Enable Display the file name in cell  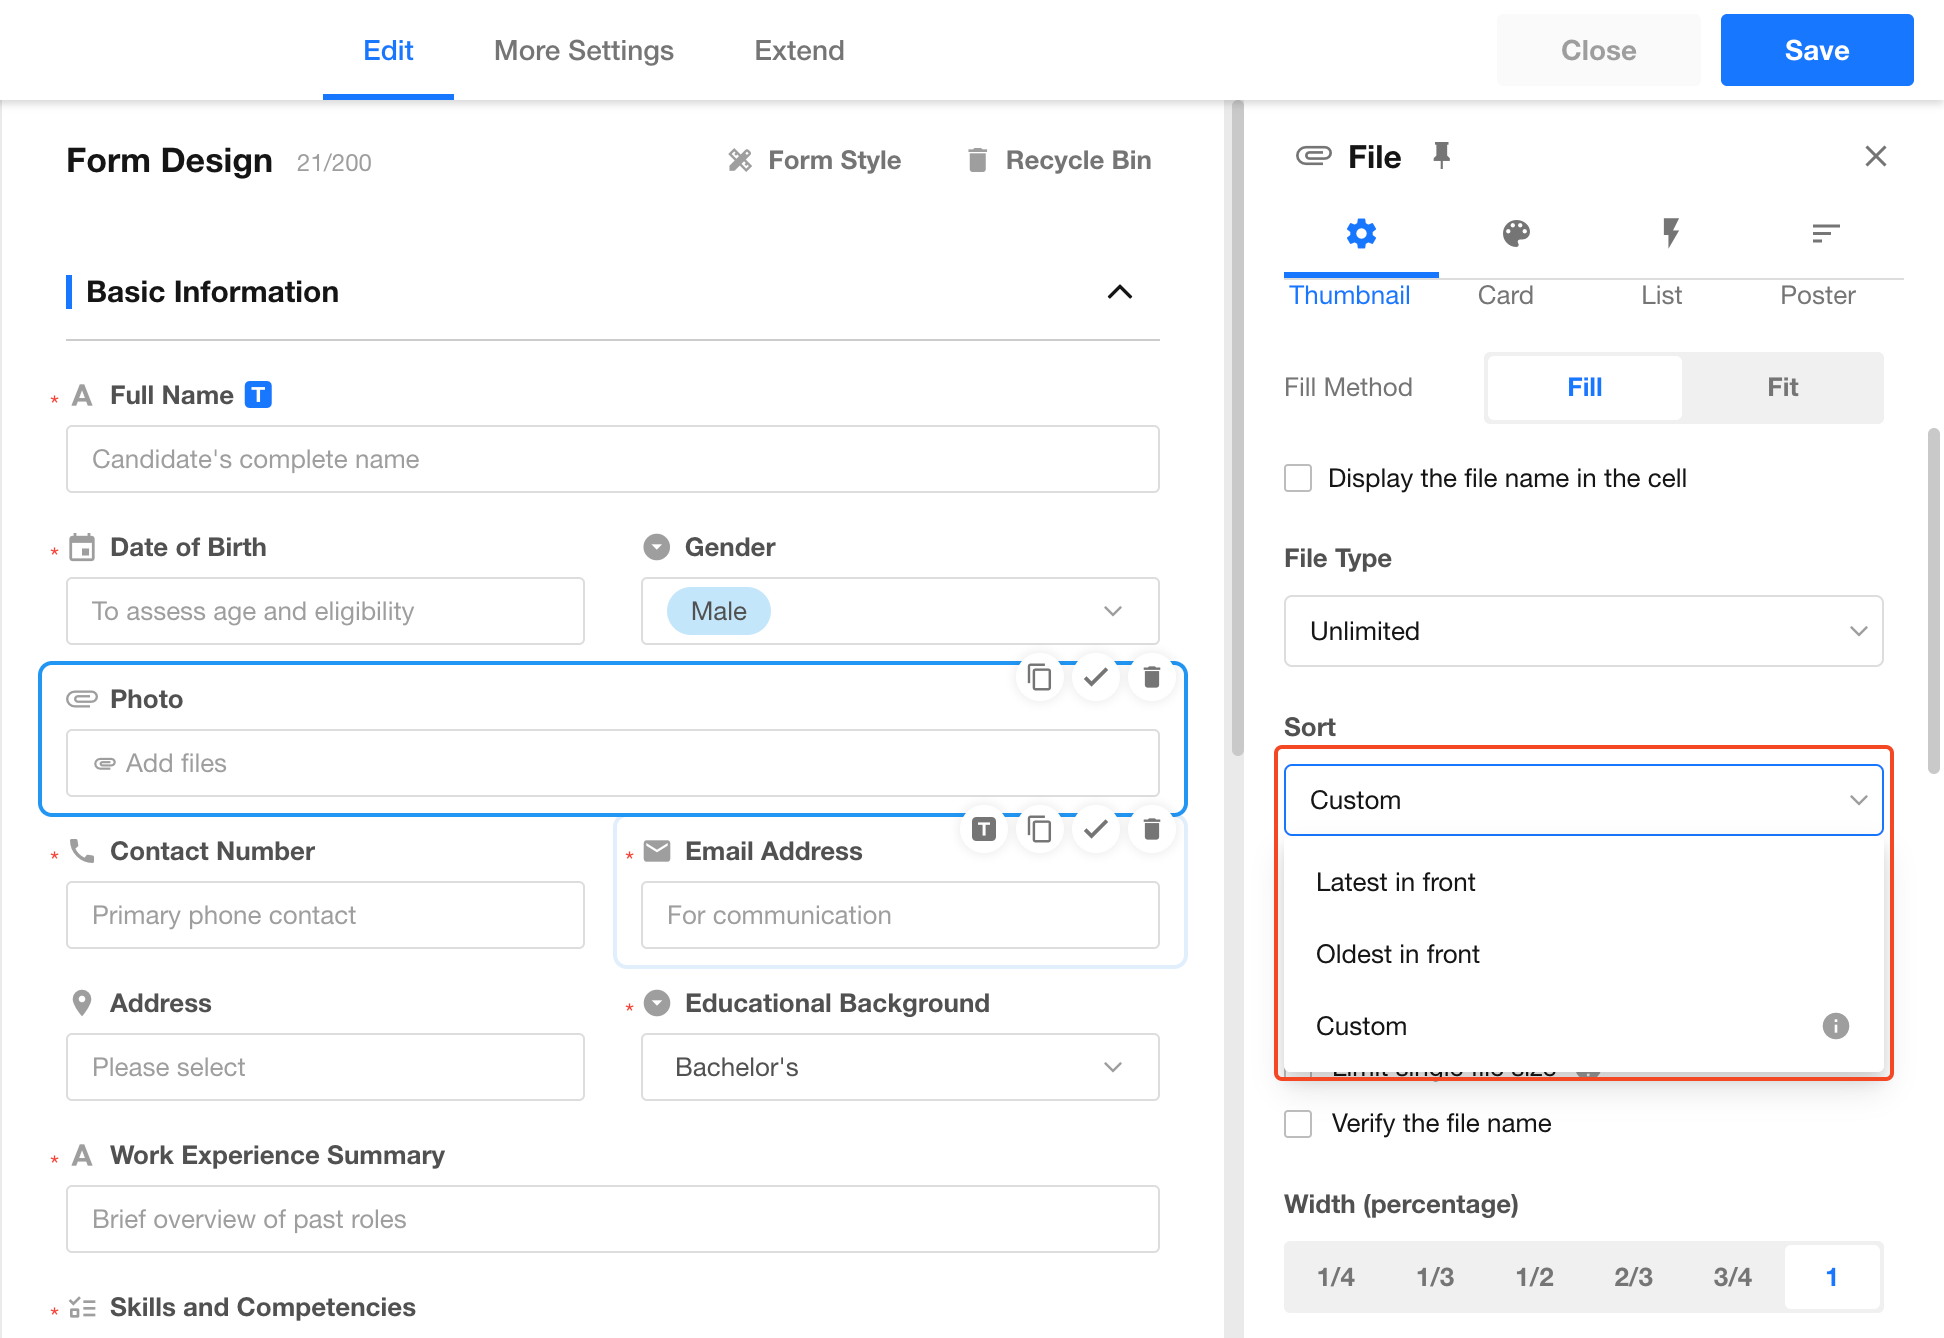click(1298, 478)
